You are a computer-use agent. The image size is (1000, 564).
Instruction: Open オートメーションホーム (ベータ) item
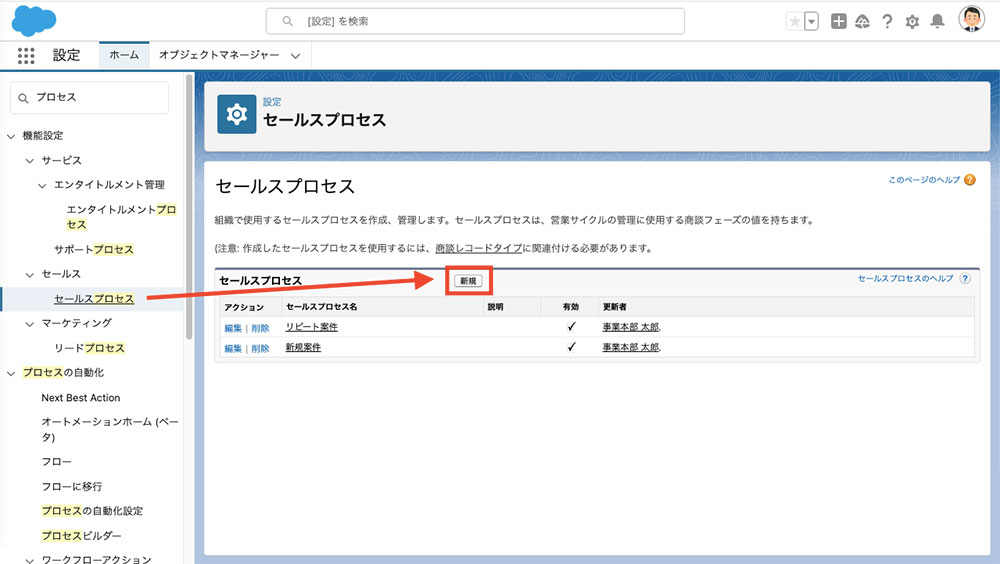point(110,429)
